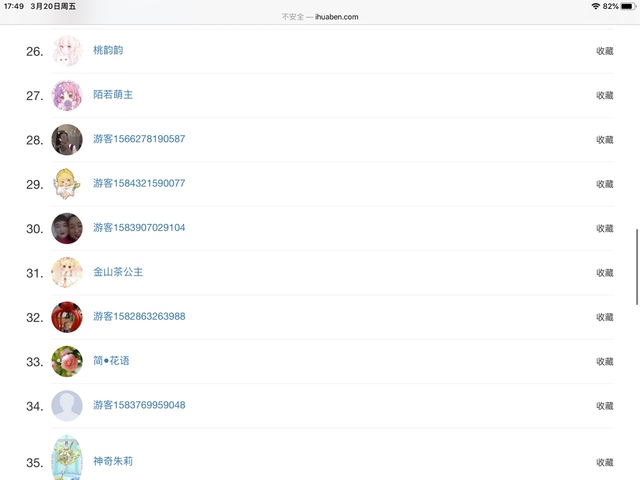Screen dimensions: 640x480
Task: Open profile link 陌若萌主
Action: pyautogui.click(x=113, y=95)
